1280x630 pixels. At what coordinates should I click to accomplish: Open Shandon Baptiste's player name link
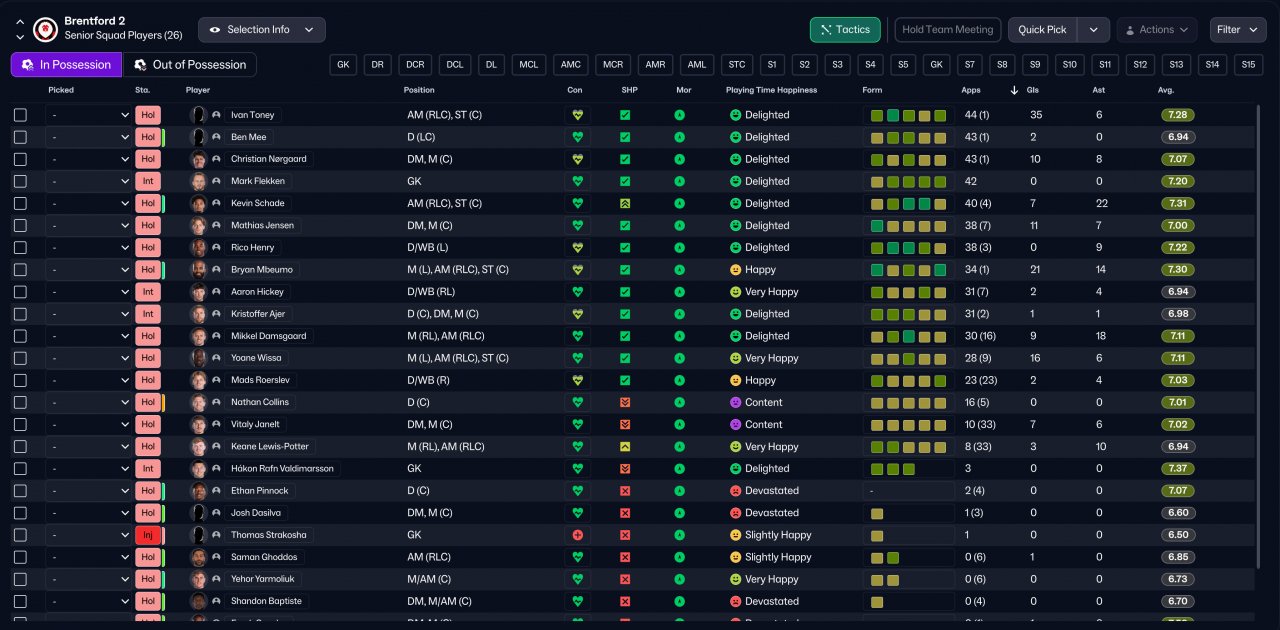(266, 601)
